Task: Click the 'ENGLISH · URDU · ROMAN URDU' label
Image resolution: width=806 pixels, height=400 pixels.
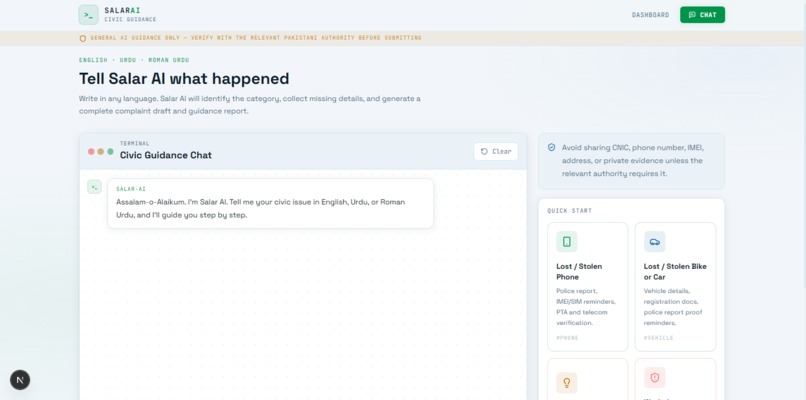Action: tap(134, 60)
